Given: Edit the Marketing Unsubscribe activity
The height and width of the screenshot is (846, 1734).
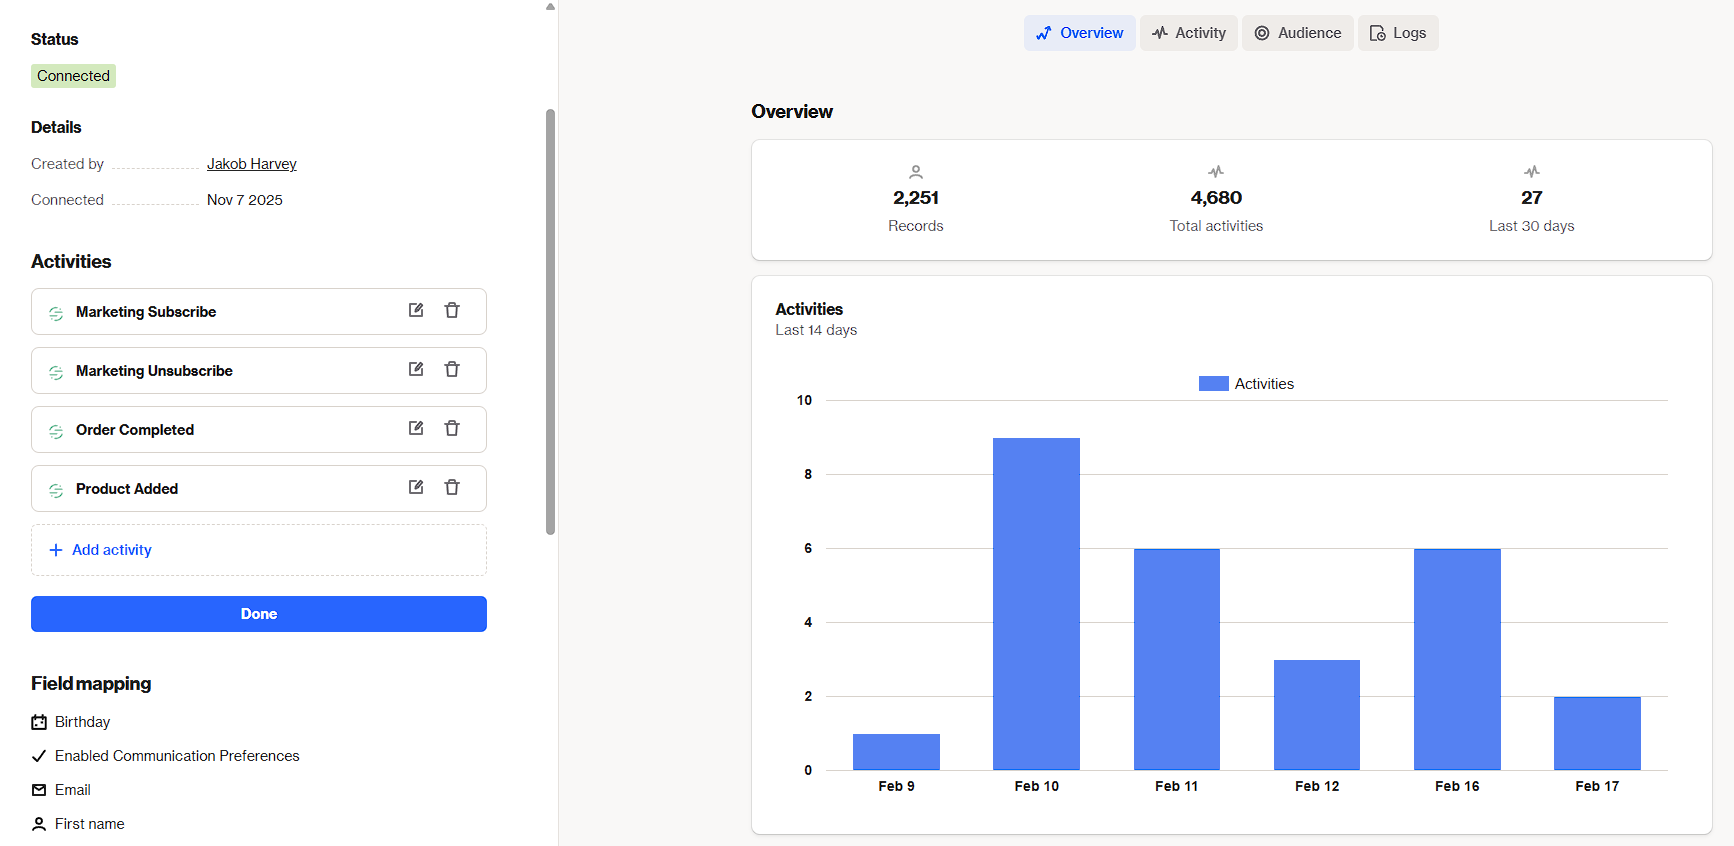Looking at the screenshot, I should pyautogui.click(x=416, y=370).
